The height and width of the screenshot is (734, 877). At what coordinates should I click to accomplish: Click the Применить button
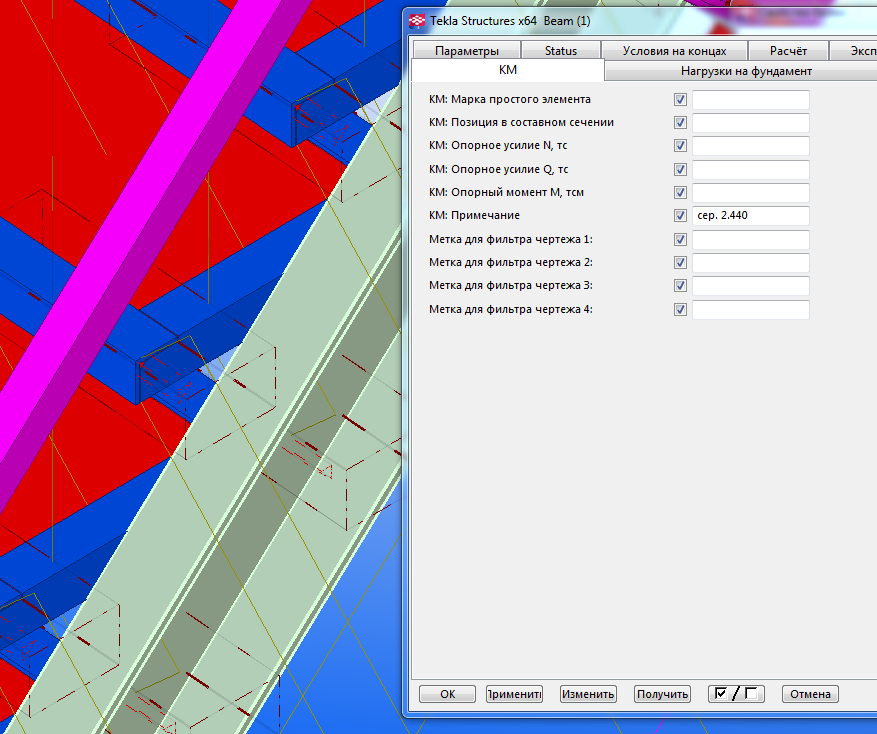pos(514,694)
